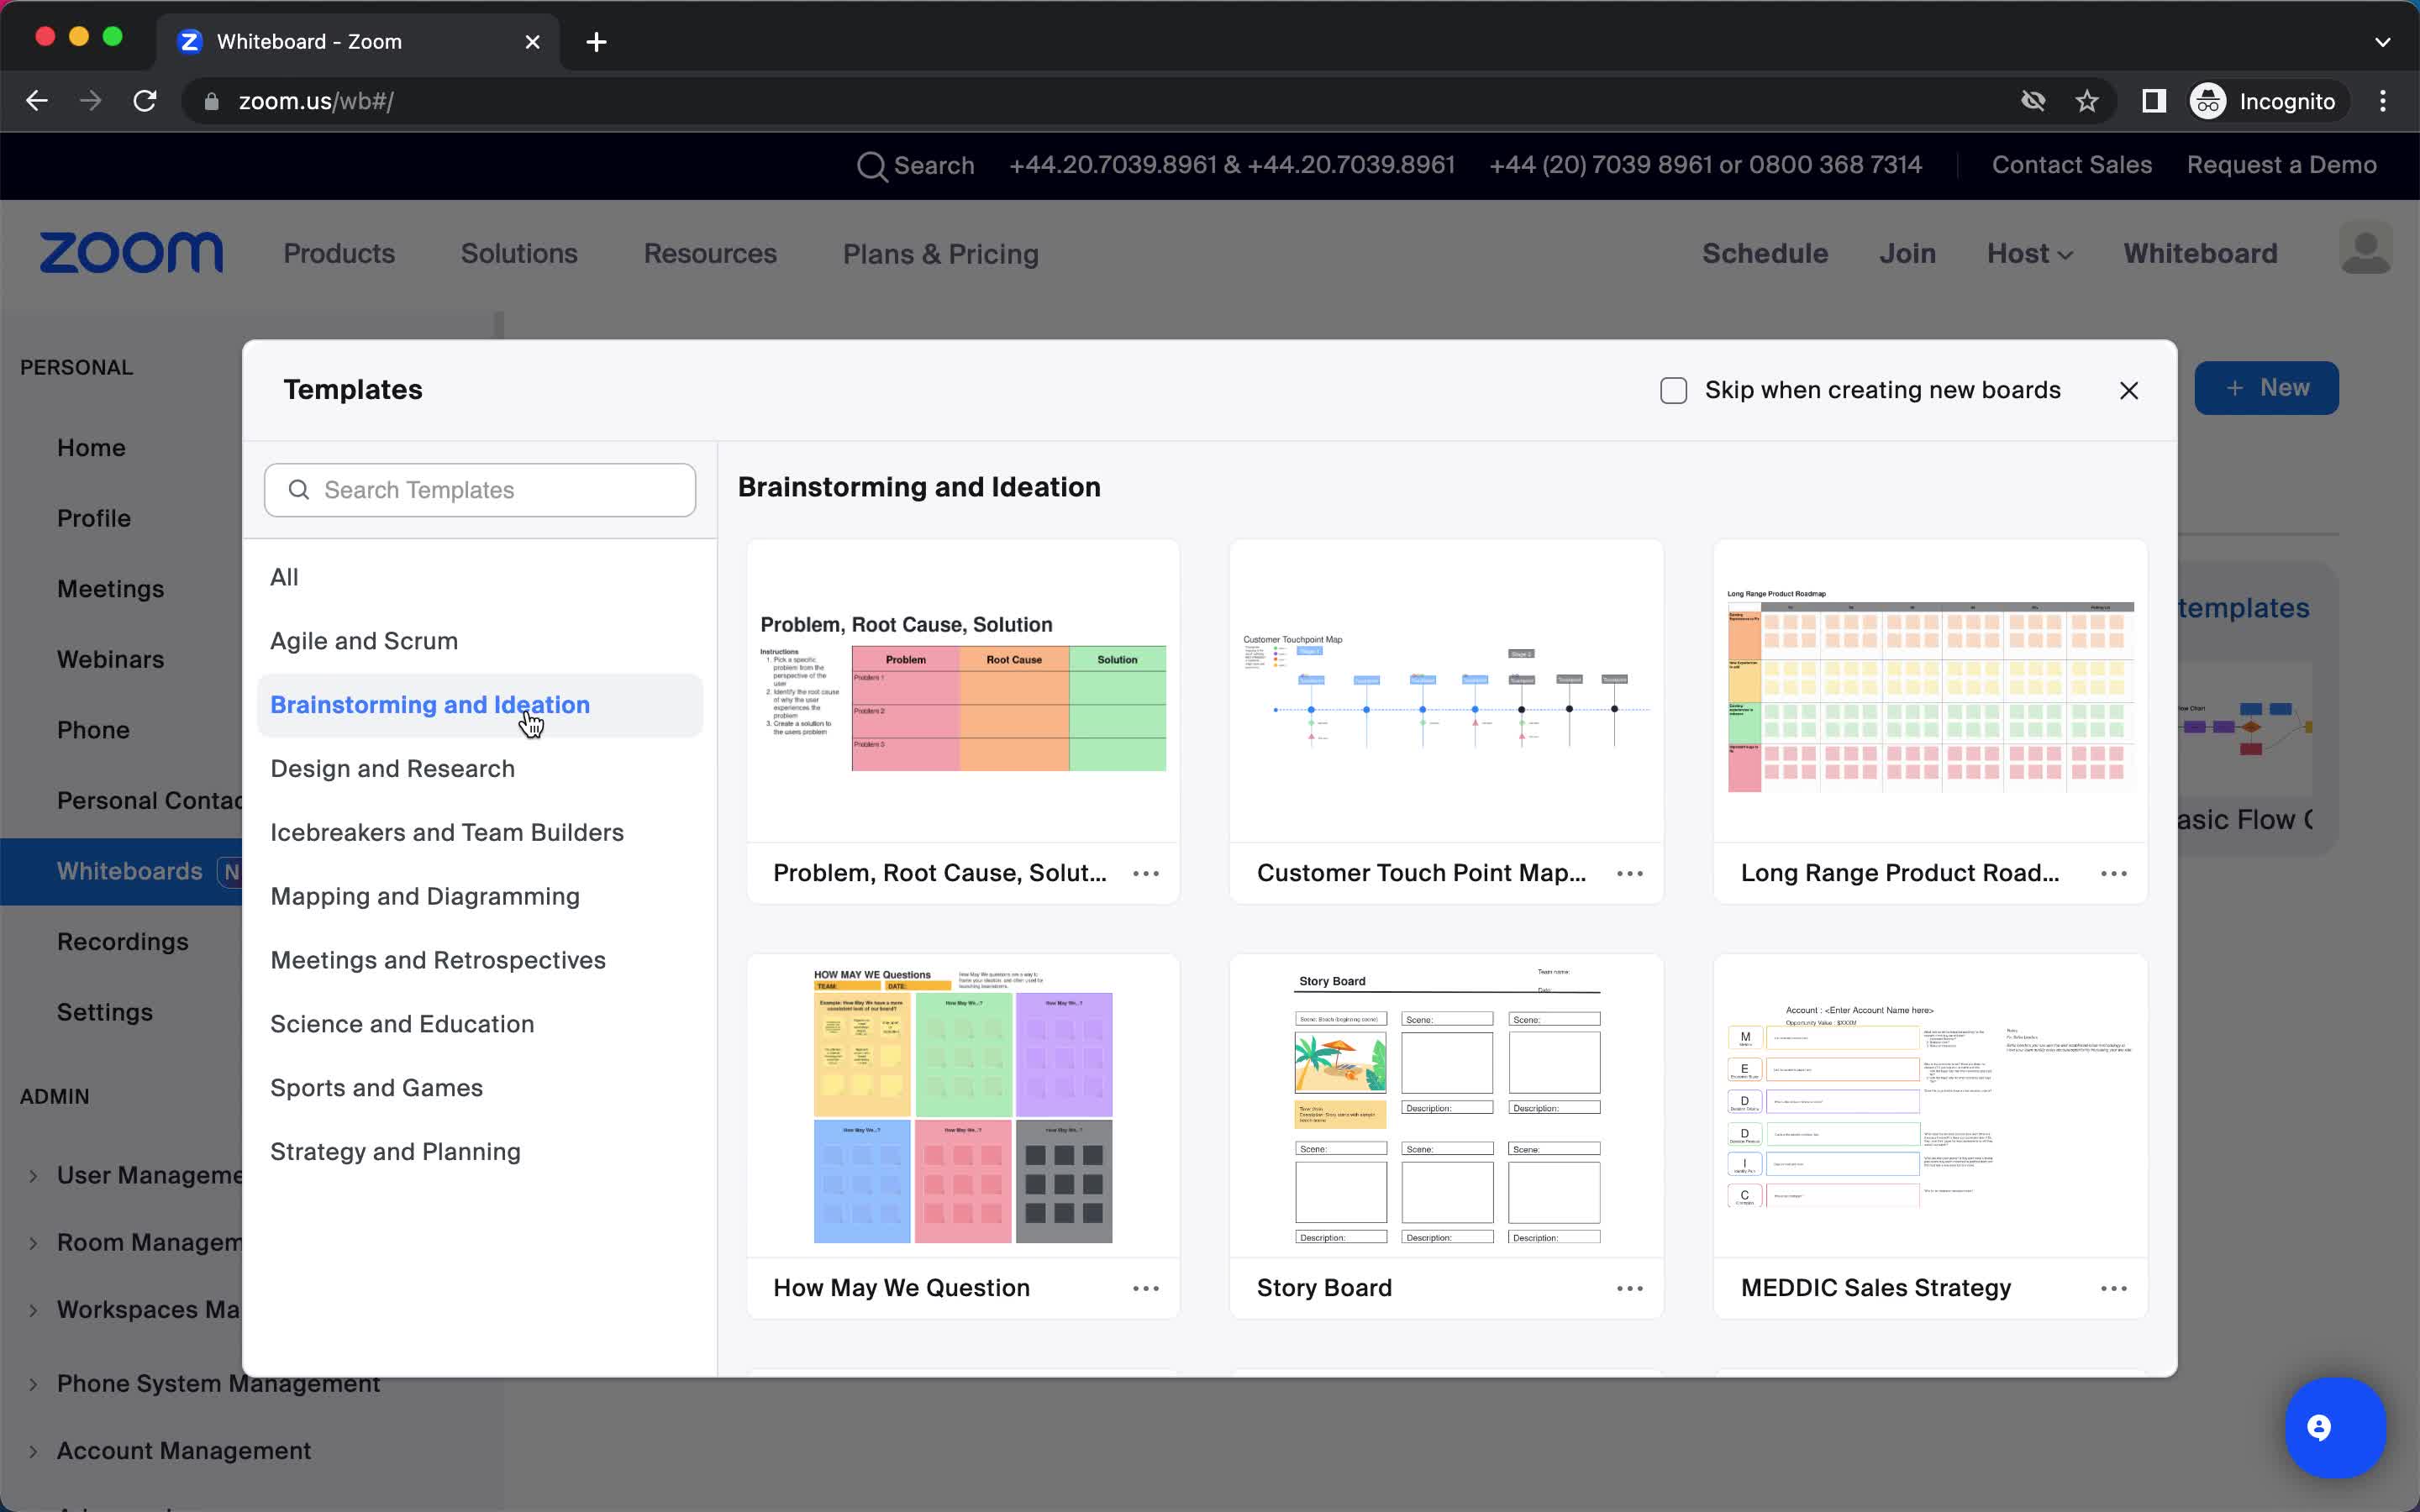Expand Room Management in admin sidebar

[34, 1243]
